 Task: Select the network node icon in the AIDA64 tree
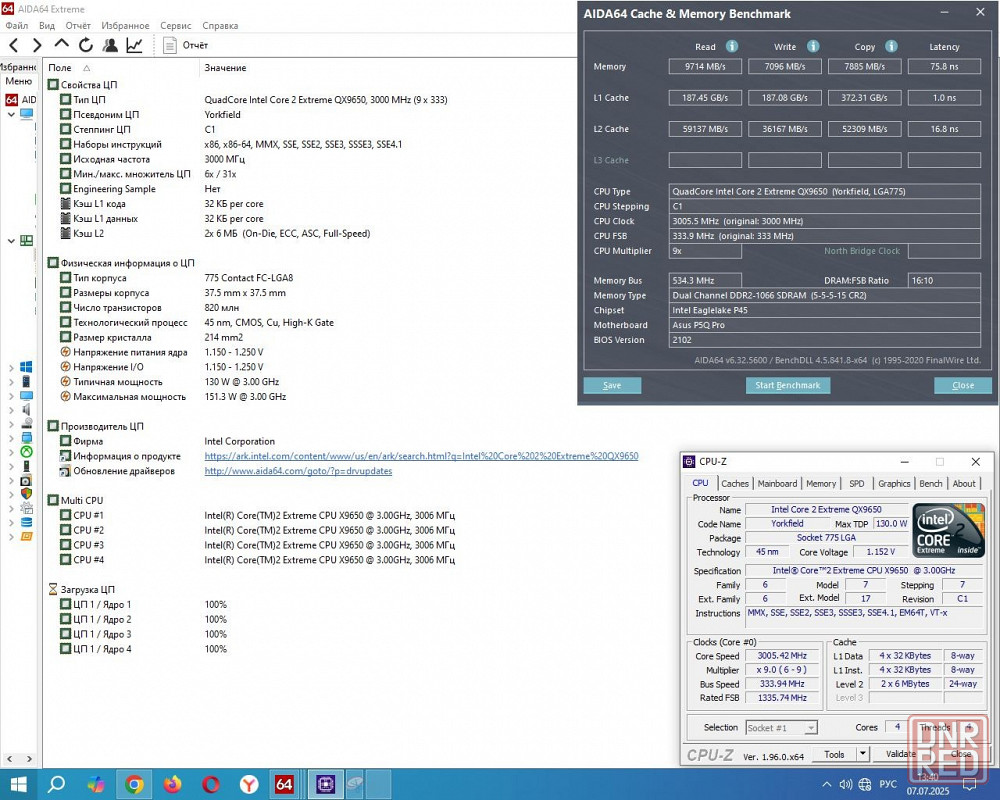pos(26,438)
